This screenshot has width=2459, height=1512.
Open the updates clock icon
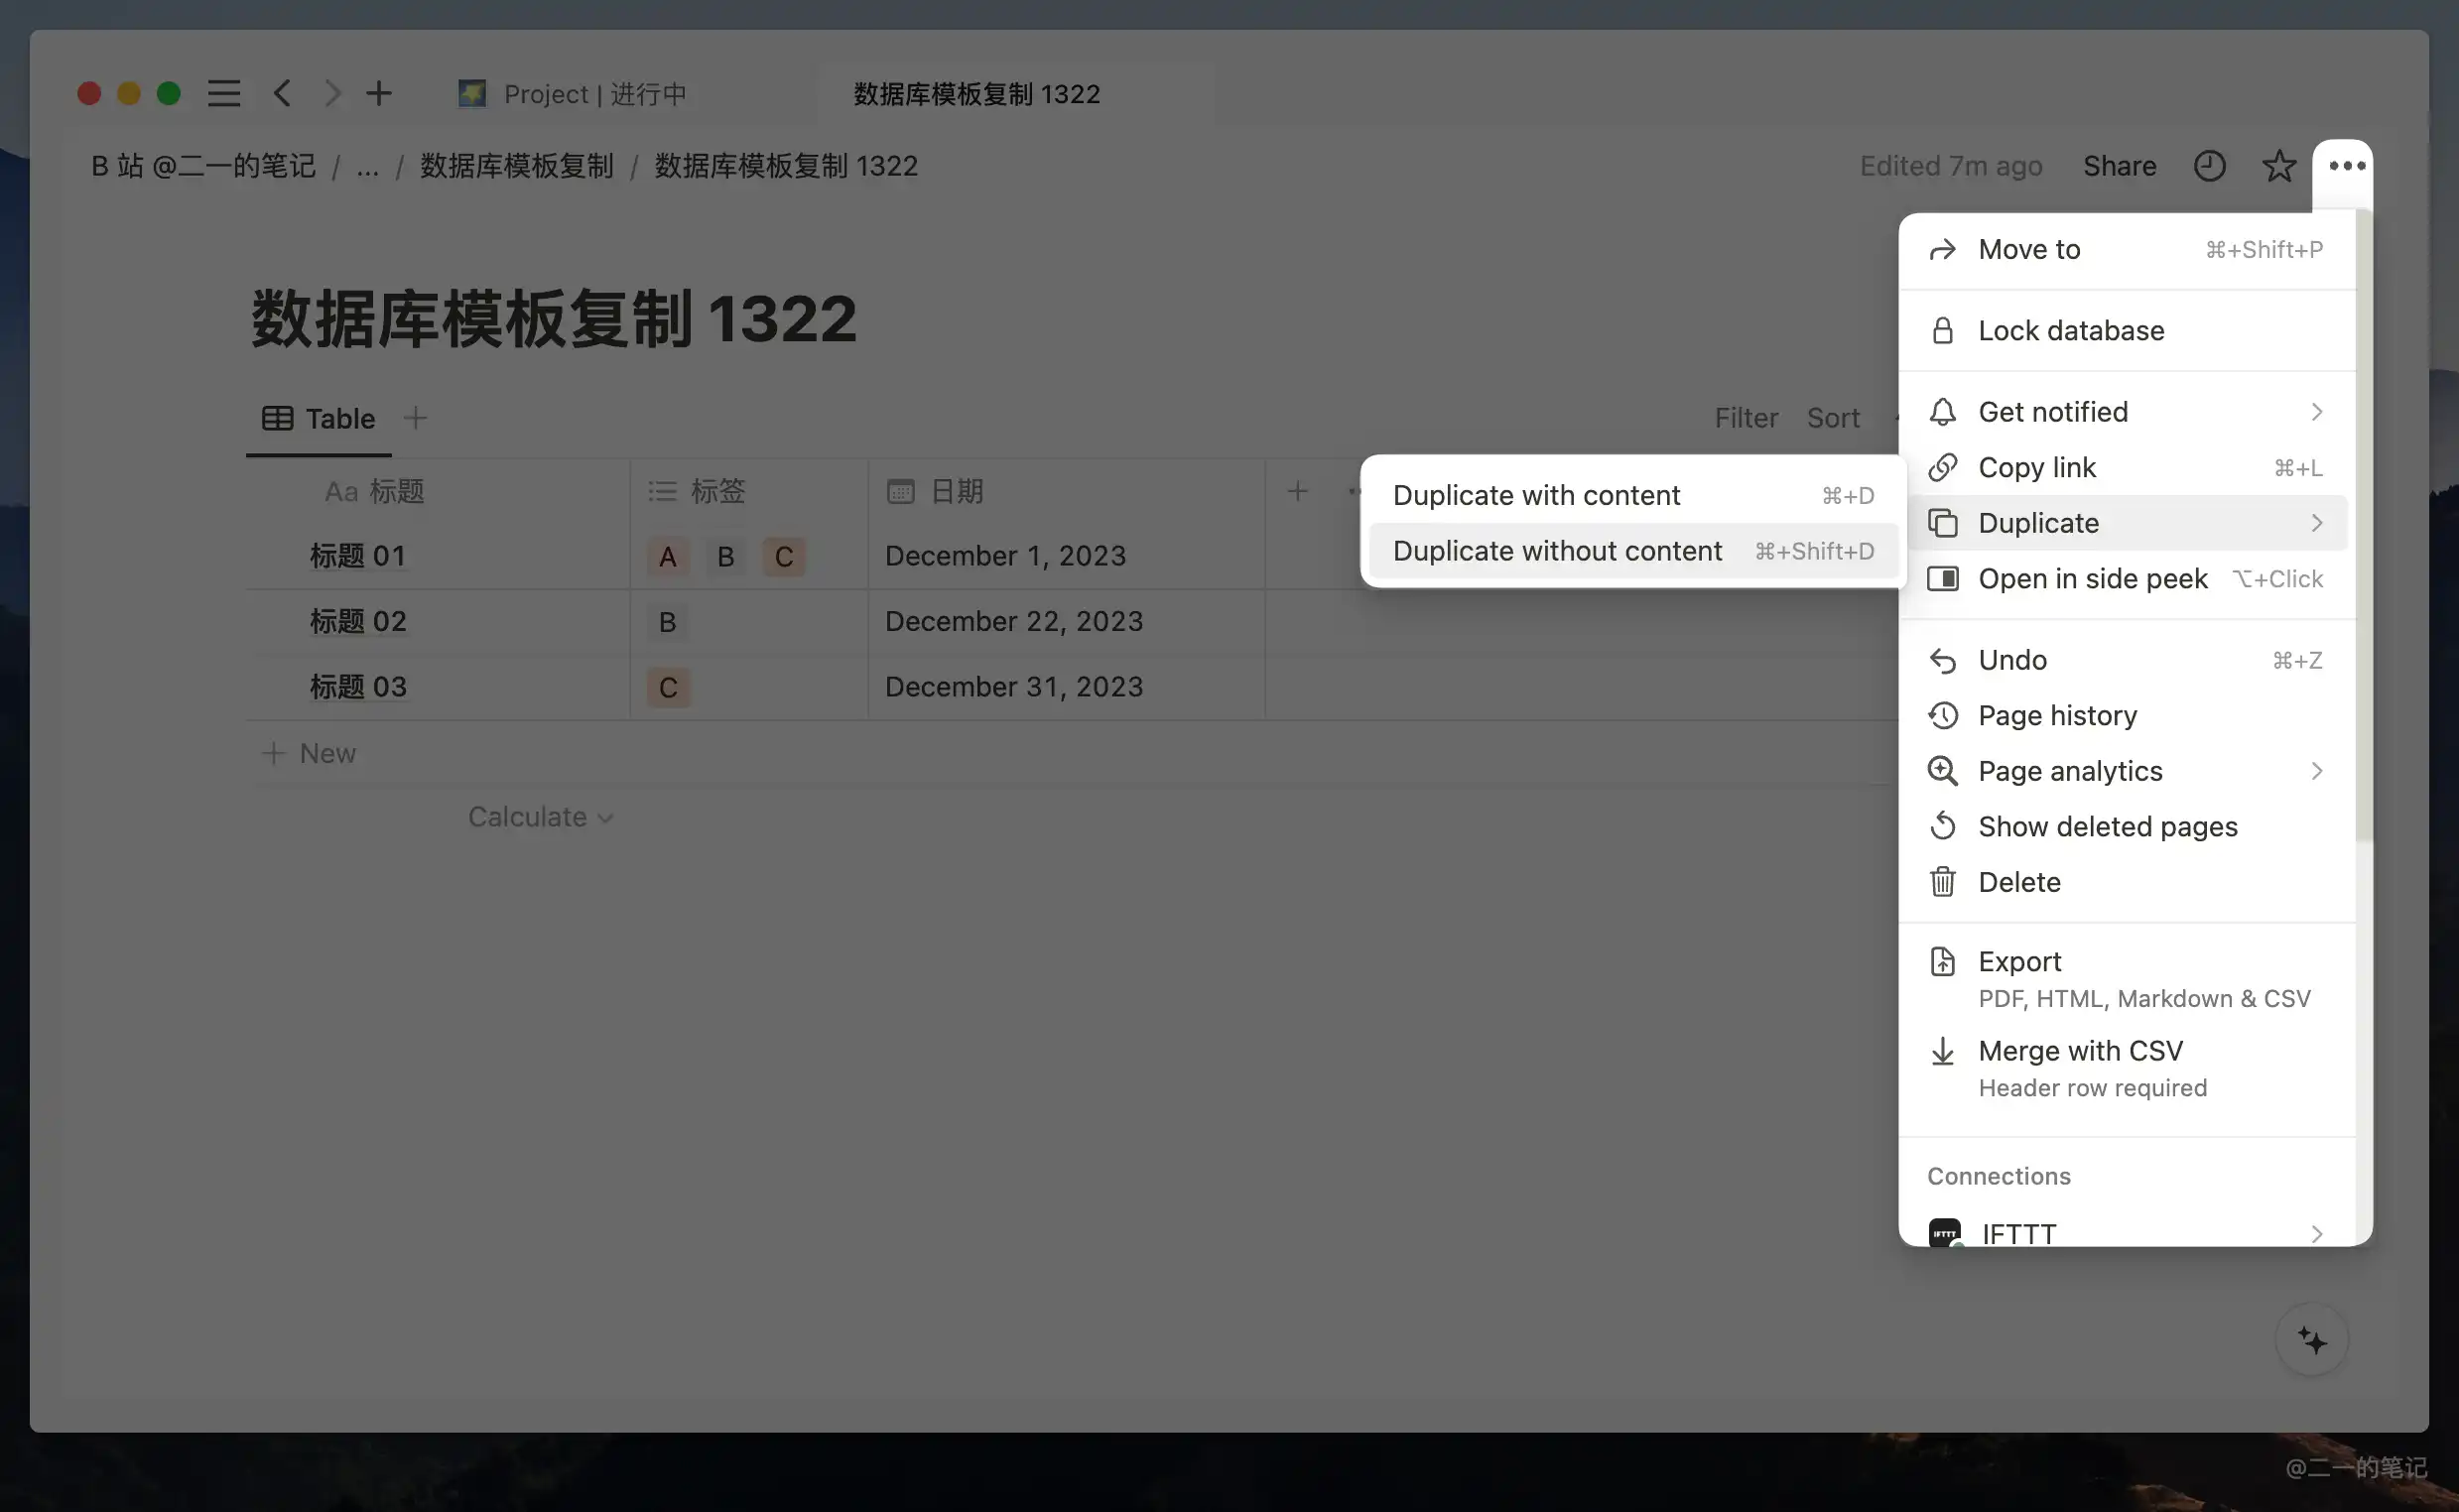pos(2209,166)
